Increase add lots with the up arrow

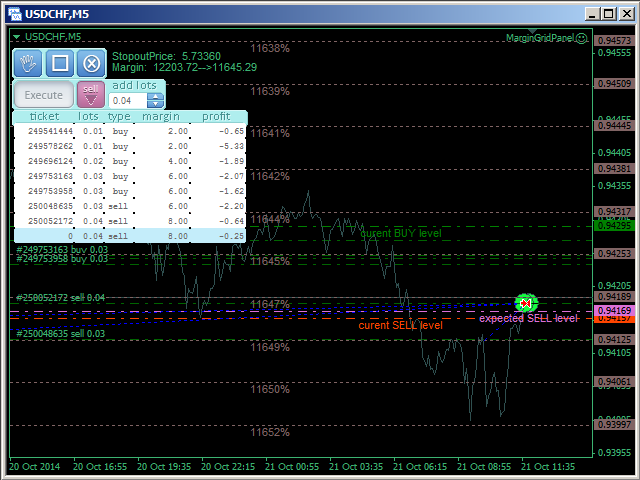[156, 97]
